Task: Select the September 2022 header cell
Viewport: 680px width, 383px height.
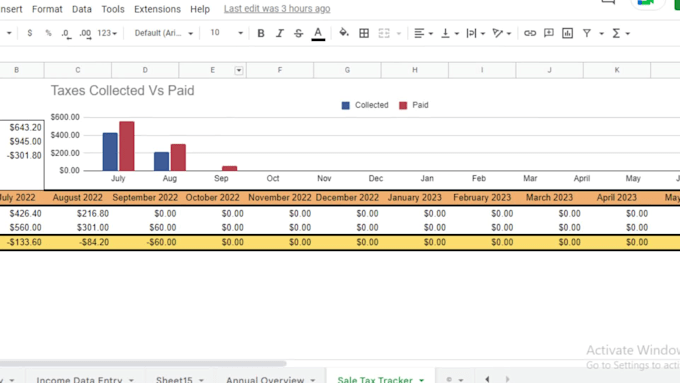Action: click(x=145, y=197)
